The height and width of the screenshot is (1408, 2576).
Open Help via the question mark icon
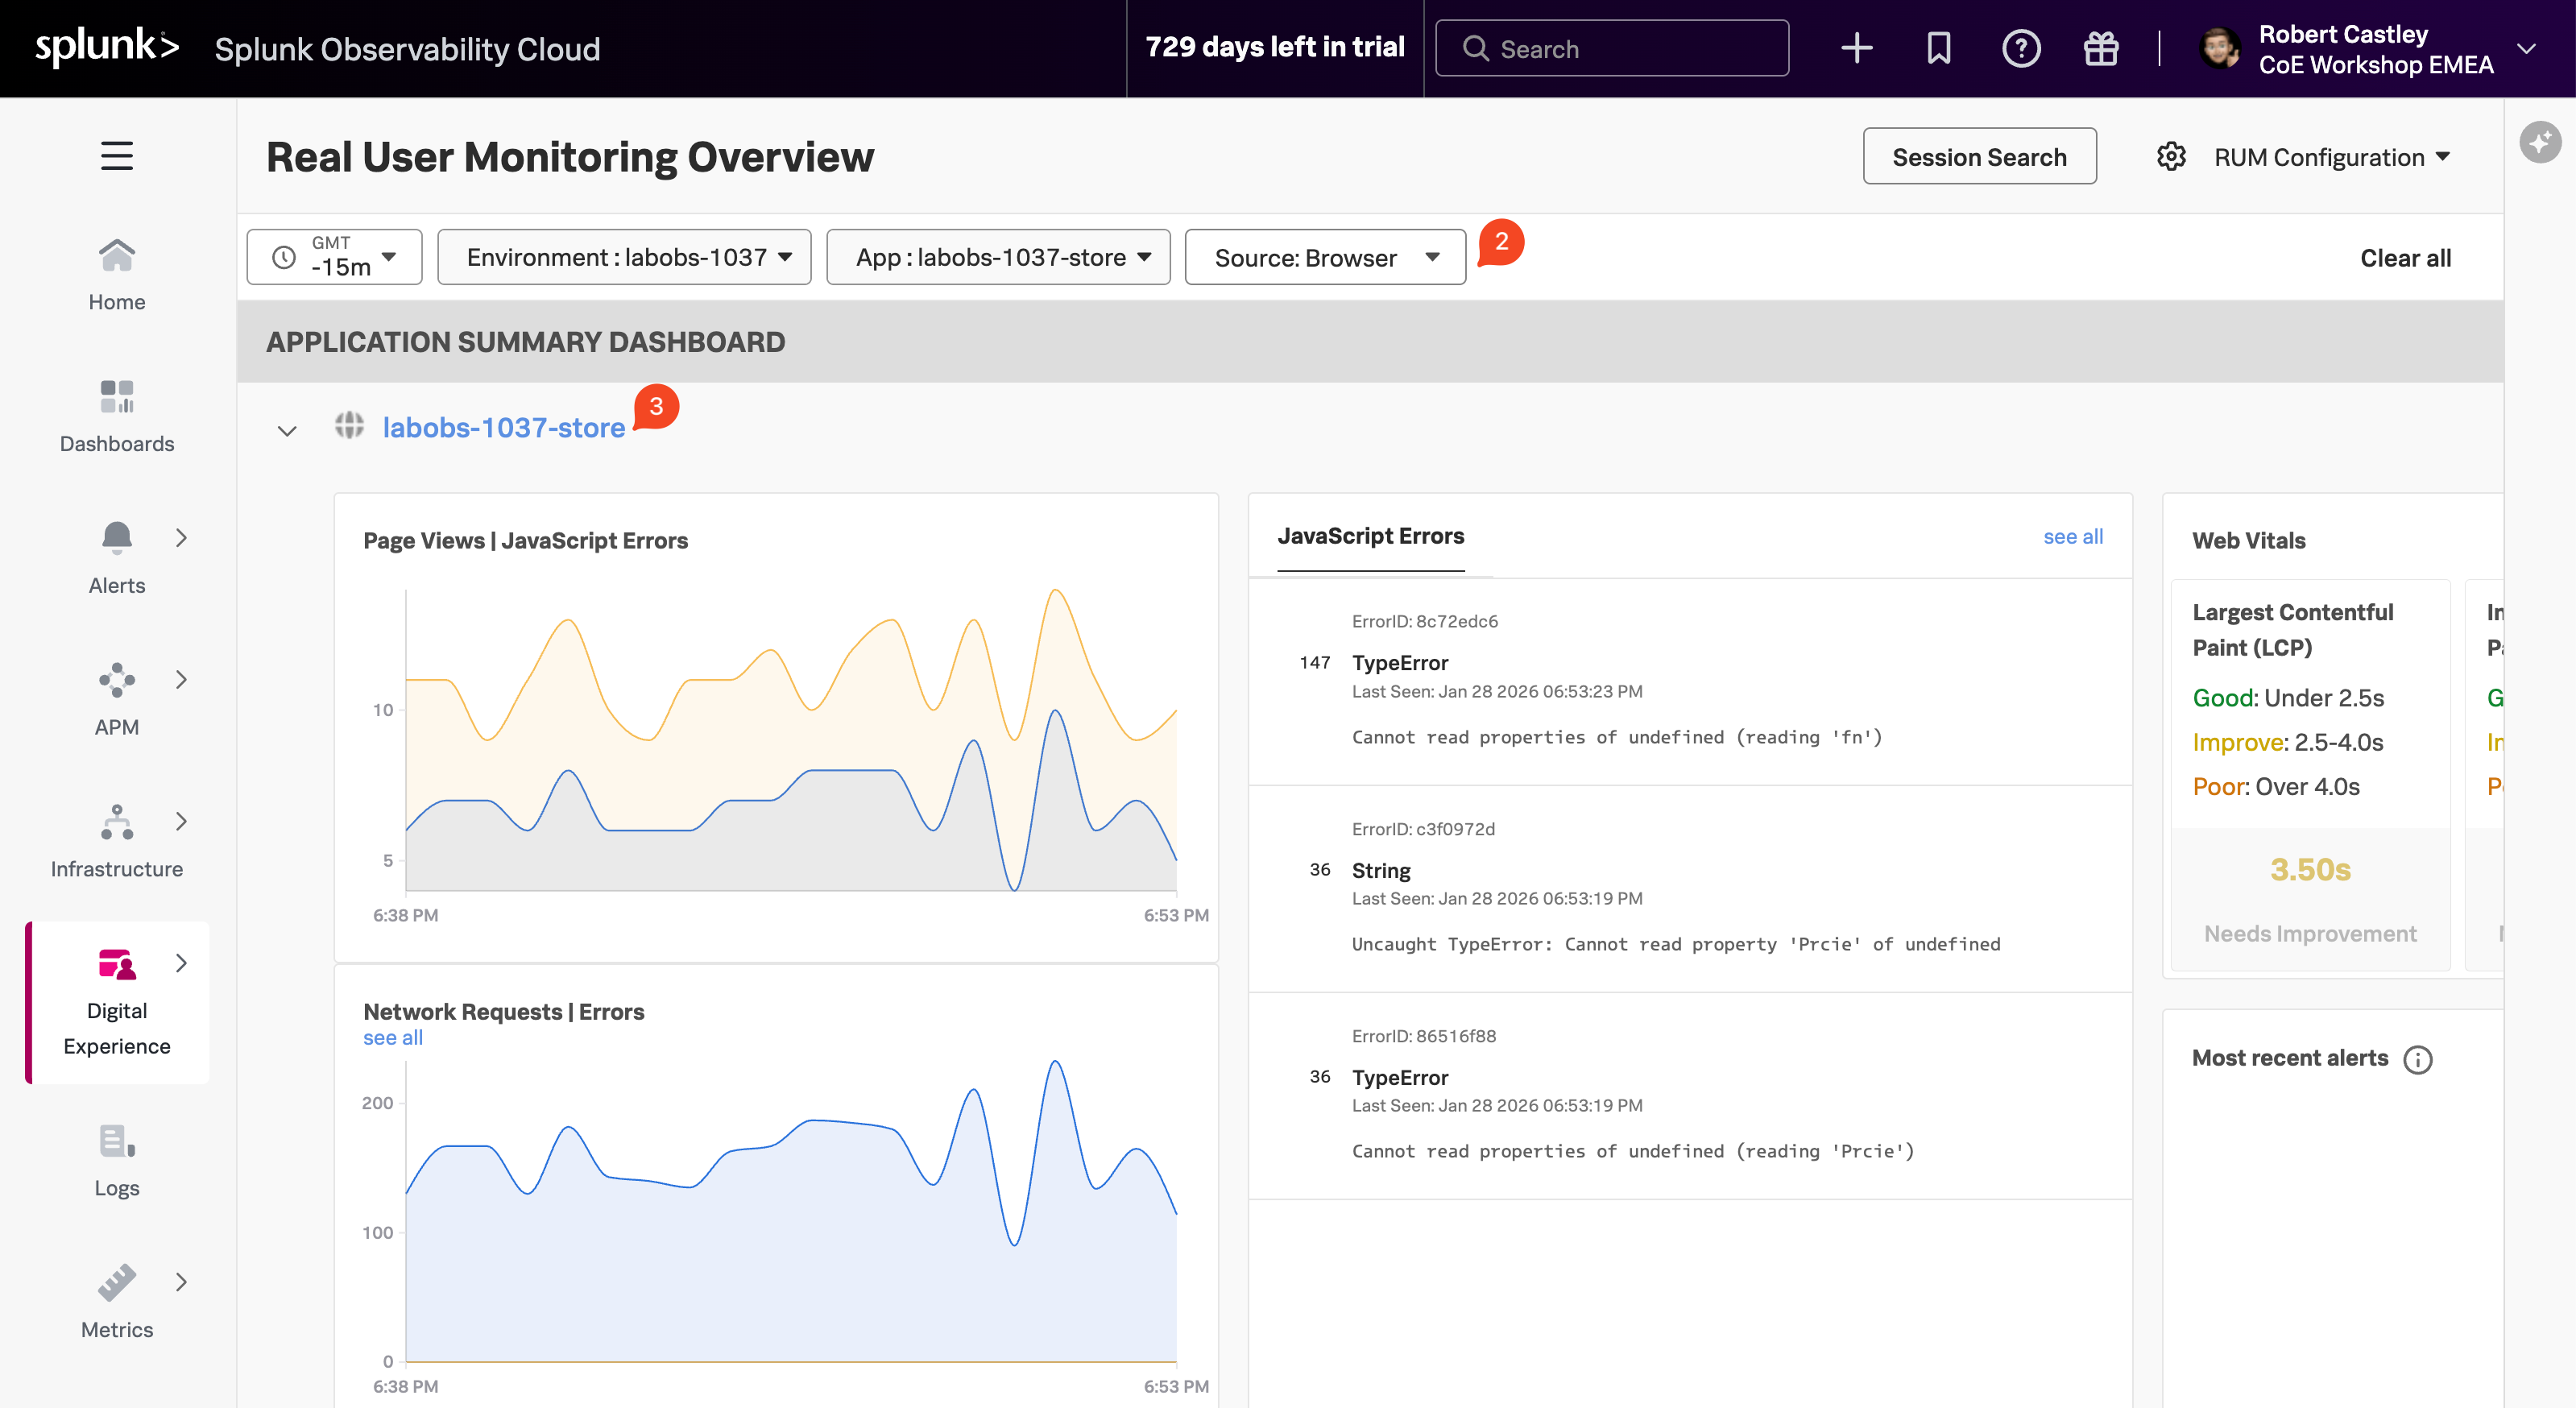pyautogui.click(x=2021, y=48)
